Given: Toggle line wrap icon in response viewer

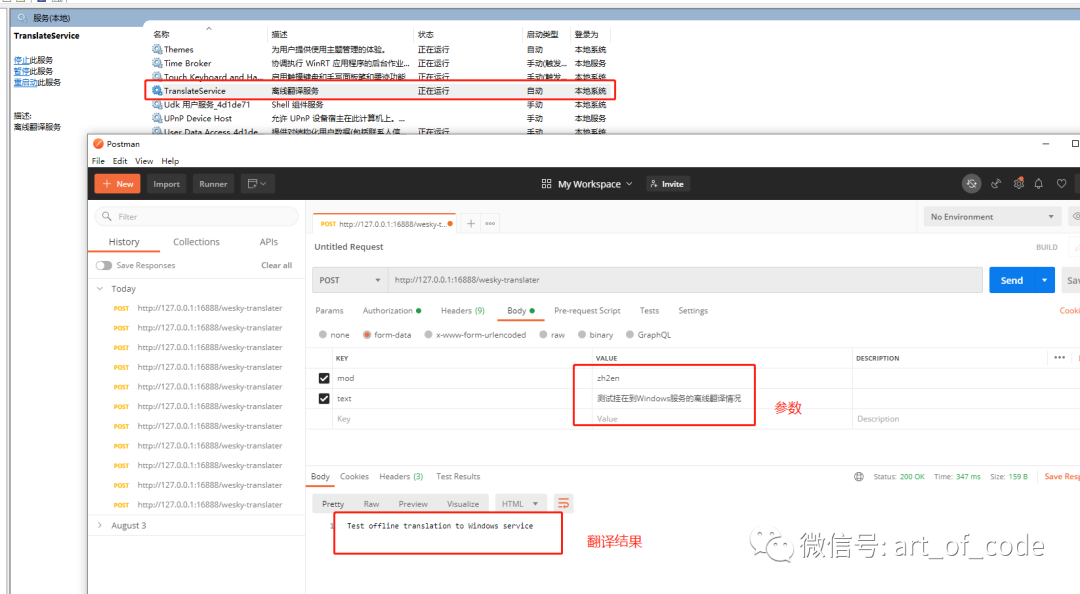Looking at the screenshot, I should [563, 504].
